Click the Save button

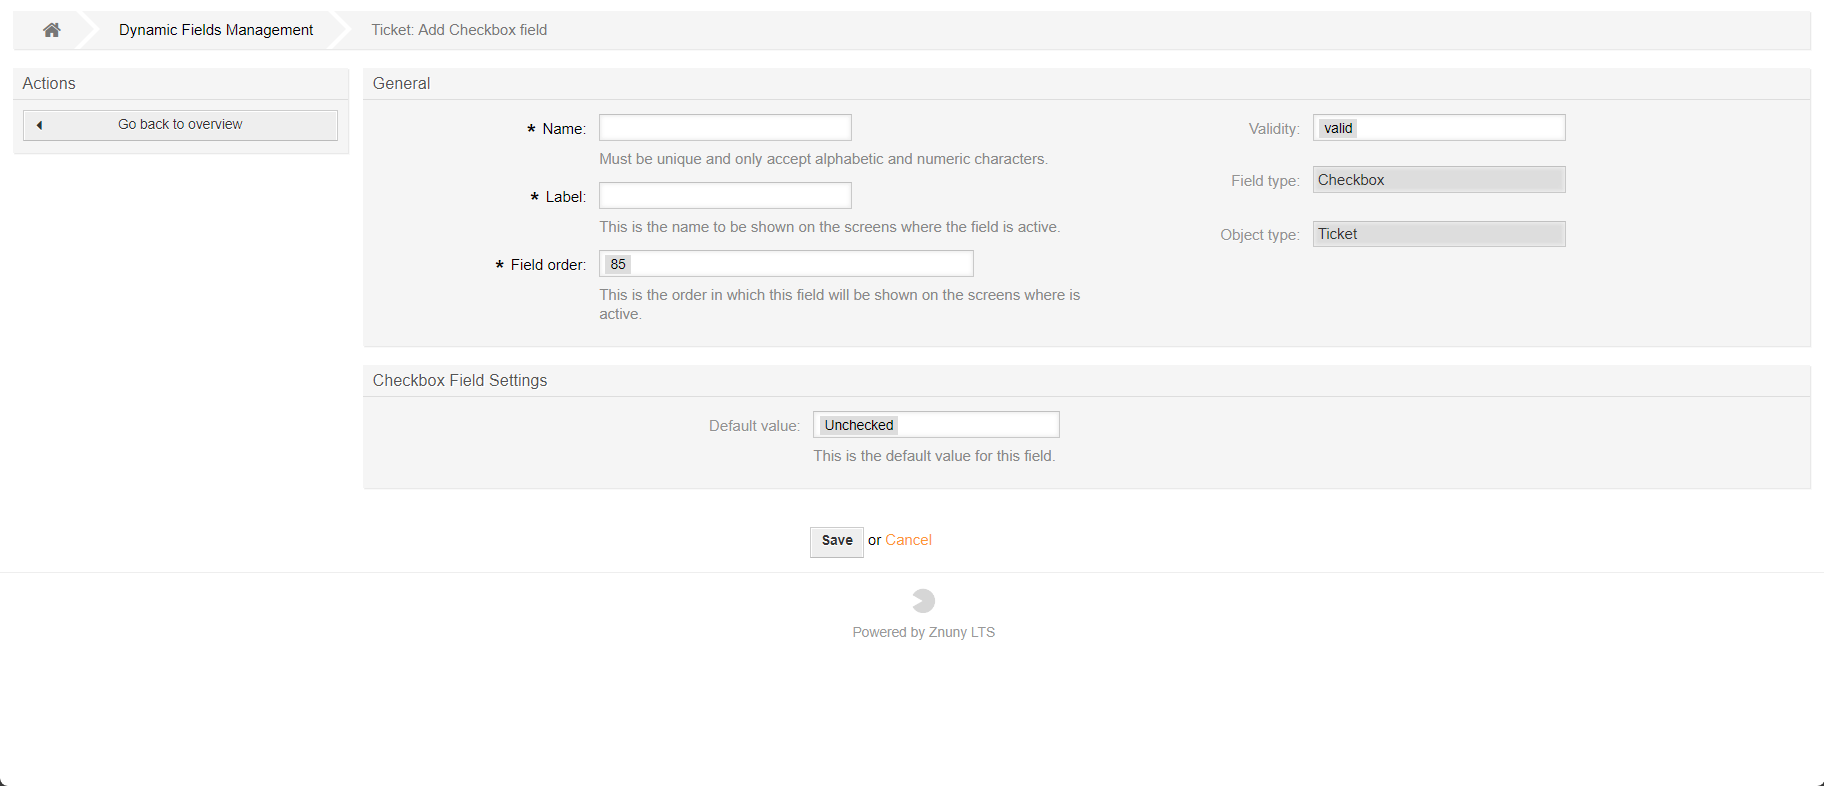(x=836, y=541)
